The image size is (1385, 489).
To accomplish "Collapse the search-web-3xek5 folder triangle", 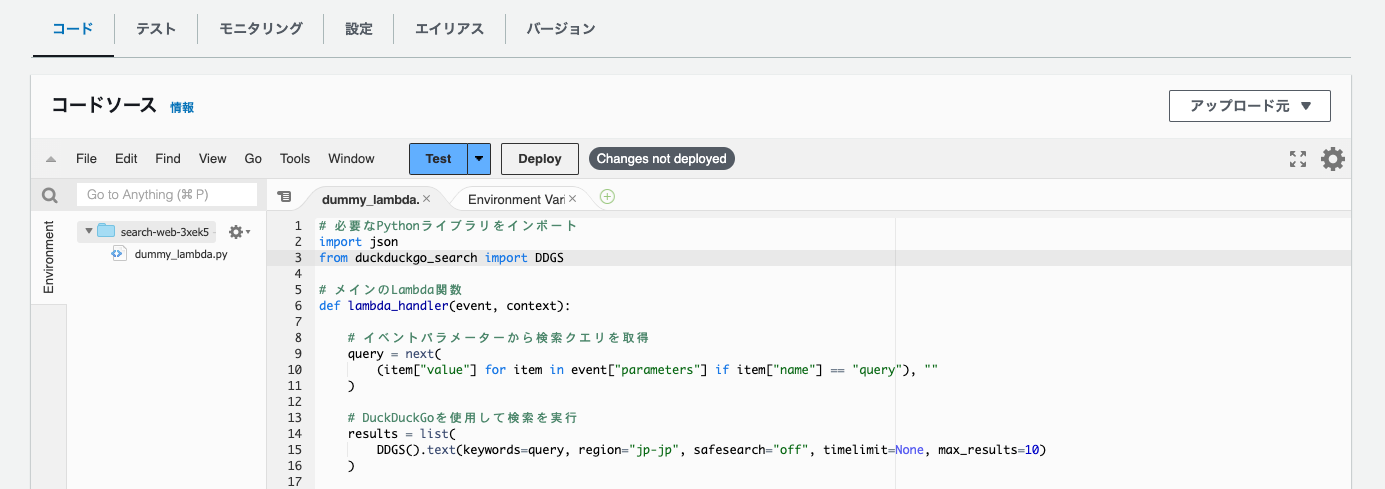I will [x=88, y=232].
